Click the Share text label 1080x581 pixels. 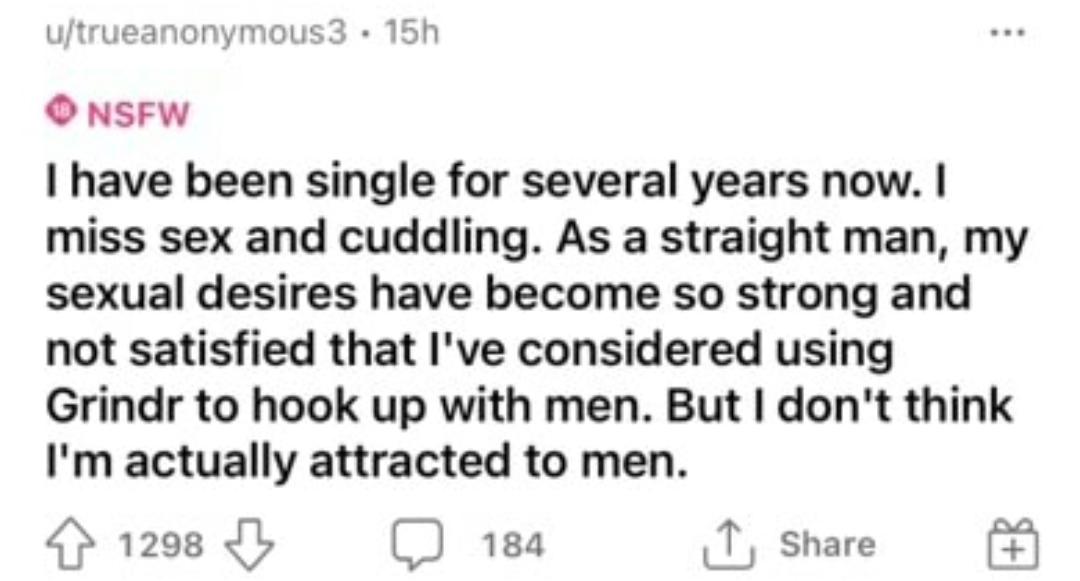coord(827,545)
